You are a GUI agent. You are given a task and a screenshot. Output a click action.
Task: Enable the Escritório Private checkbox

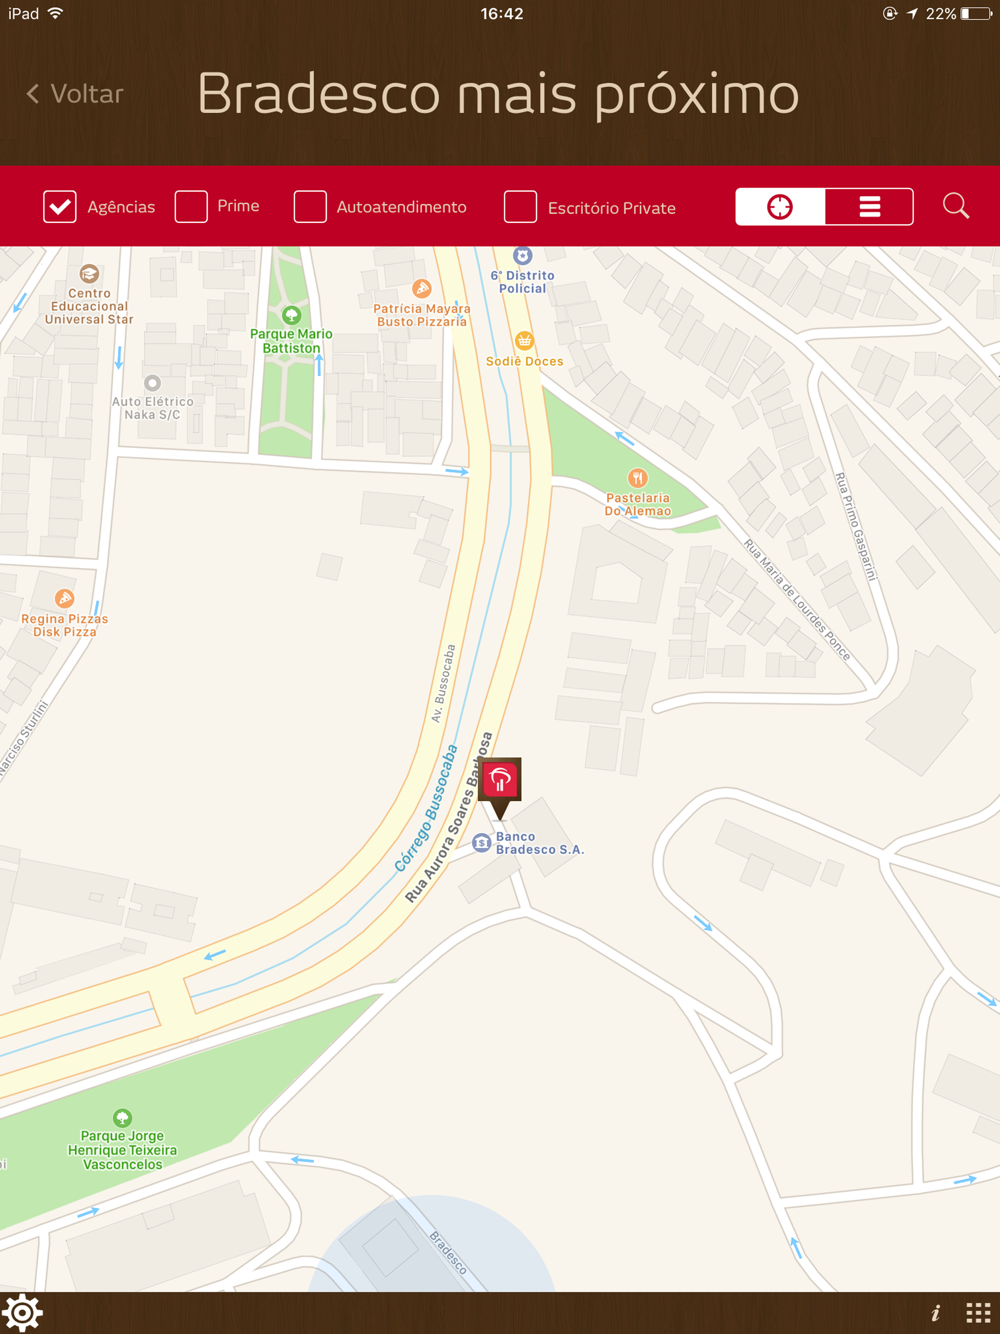[520, 206]
